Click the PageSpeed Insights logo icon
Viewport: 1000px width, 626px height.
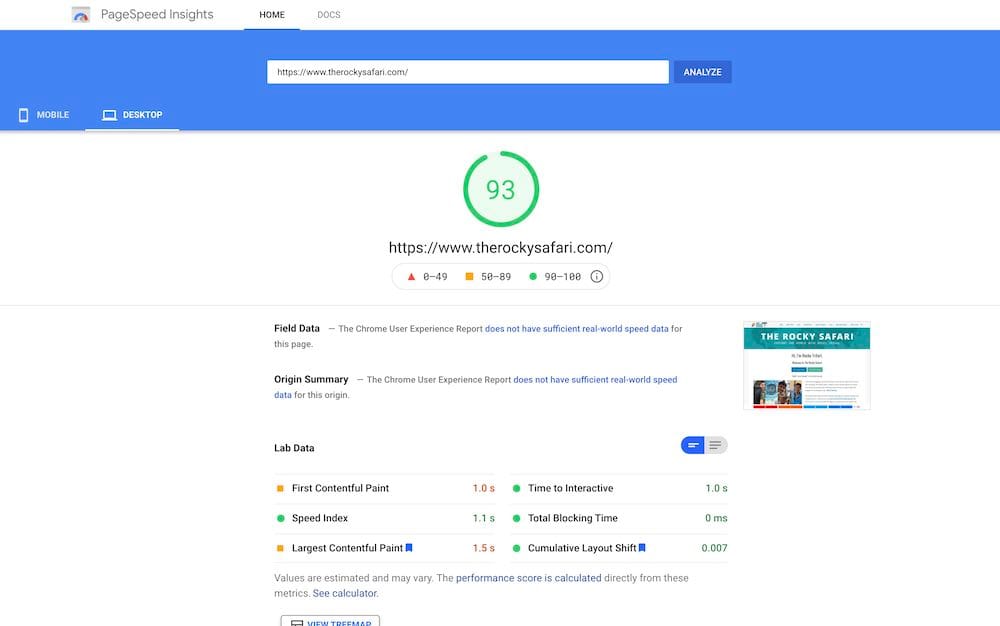pos(80,15)
